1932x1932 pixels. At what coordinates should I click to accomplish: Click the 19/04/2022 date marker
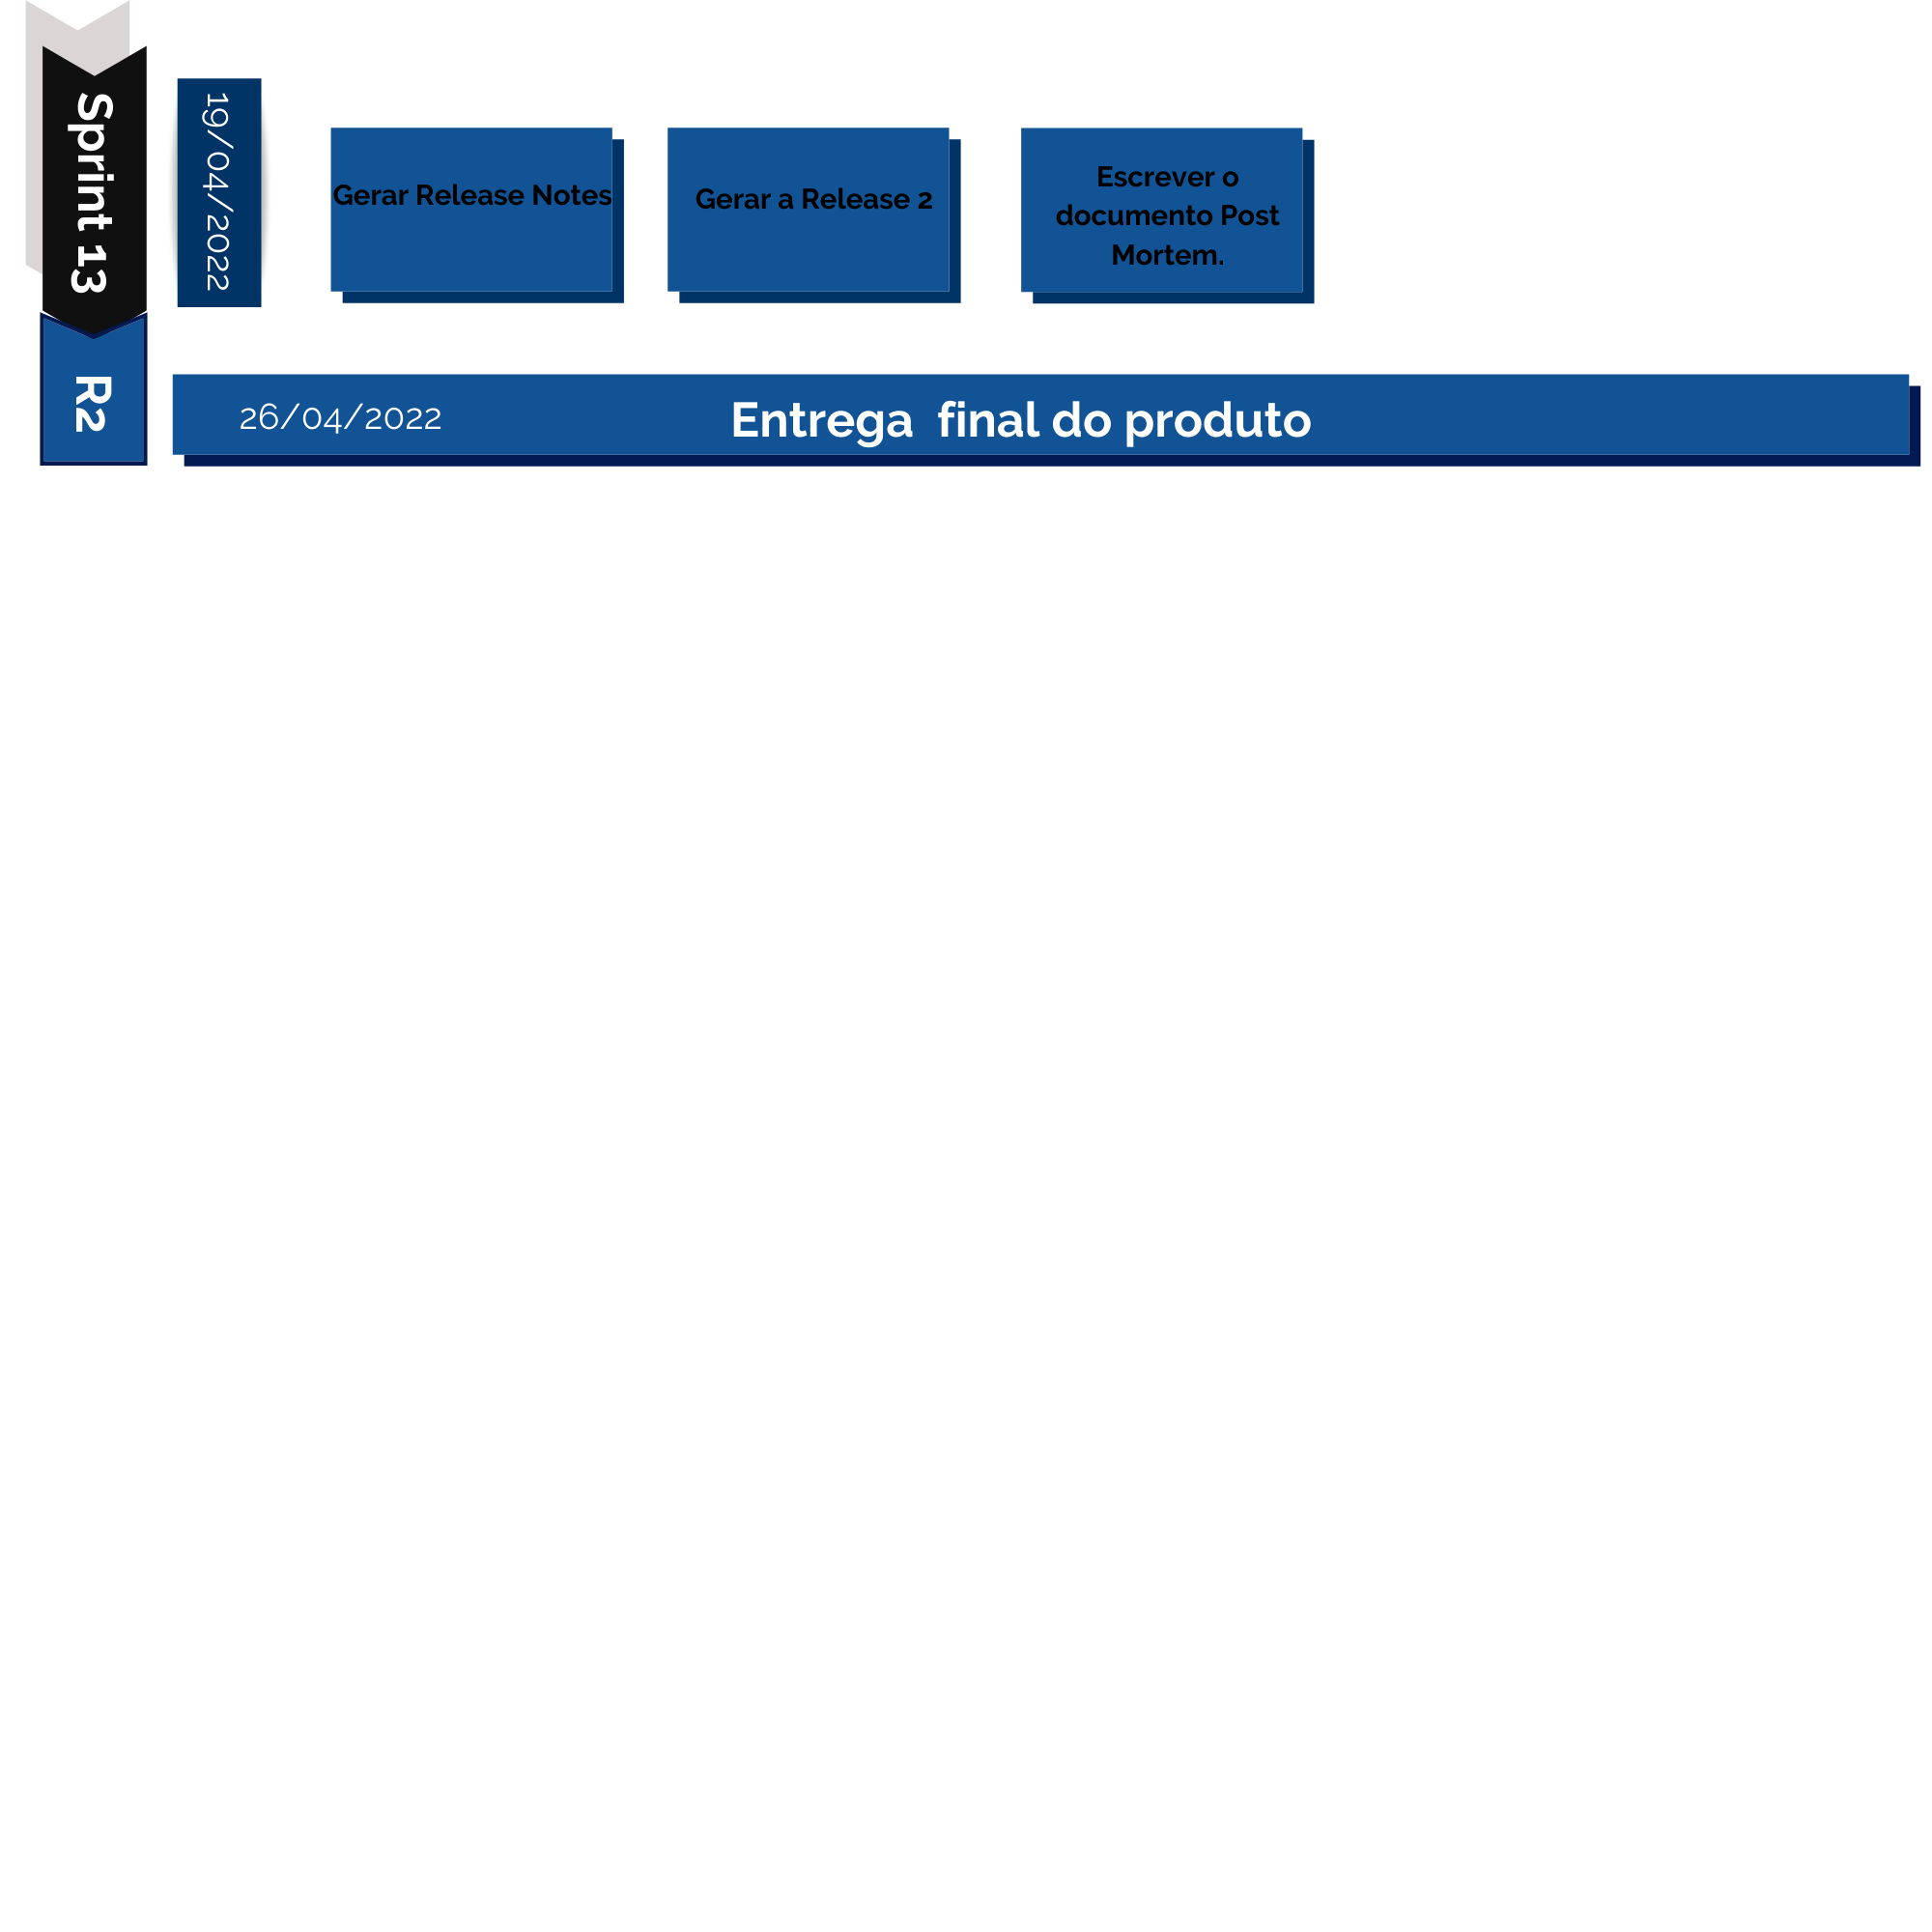219,193
